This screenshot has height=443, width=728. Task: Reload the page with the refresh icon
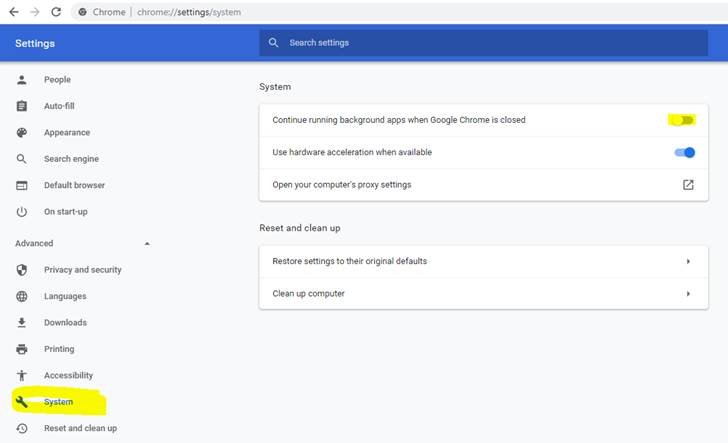(x=56, y=12)
